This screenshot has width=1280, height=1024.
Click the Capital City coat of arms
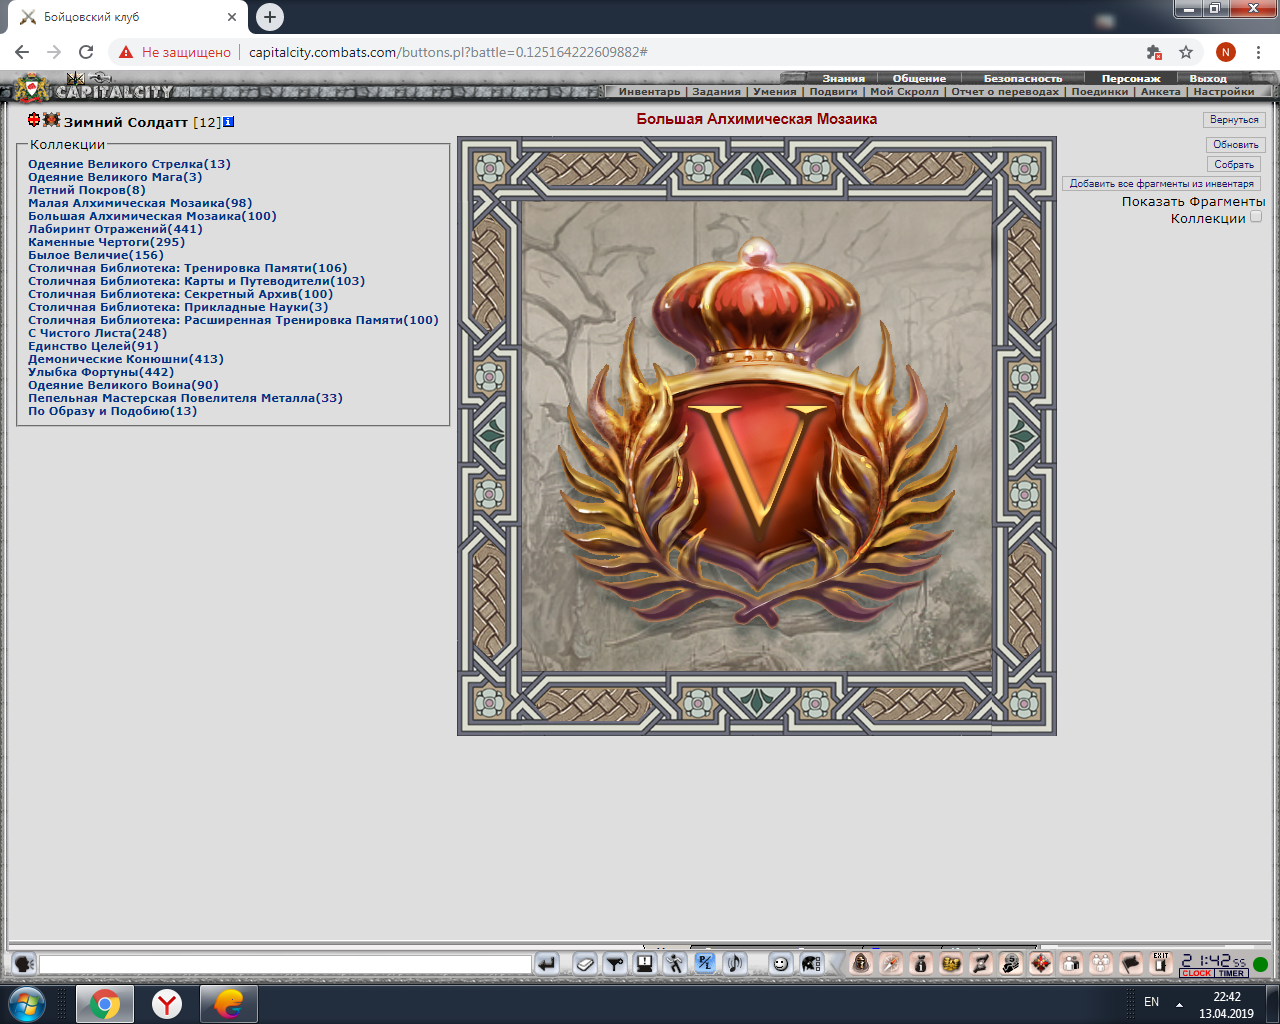click(x=33, y=89)
